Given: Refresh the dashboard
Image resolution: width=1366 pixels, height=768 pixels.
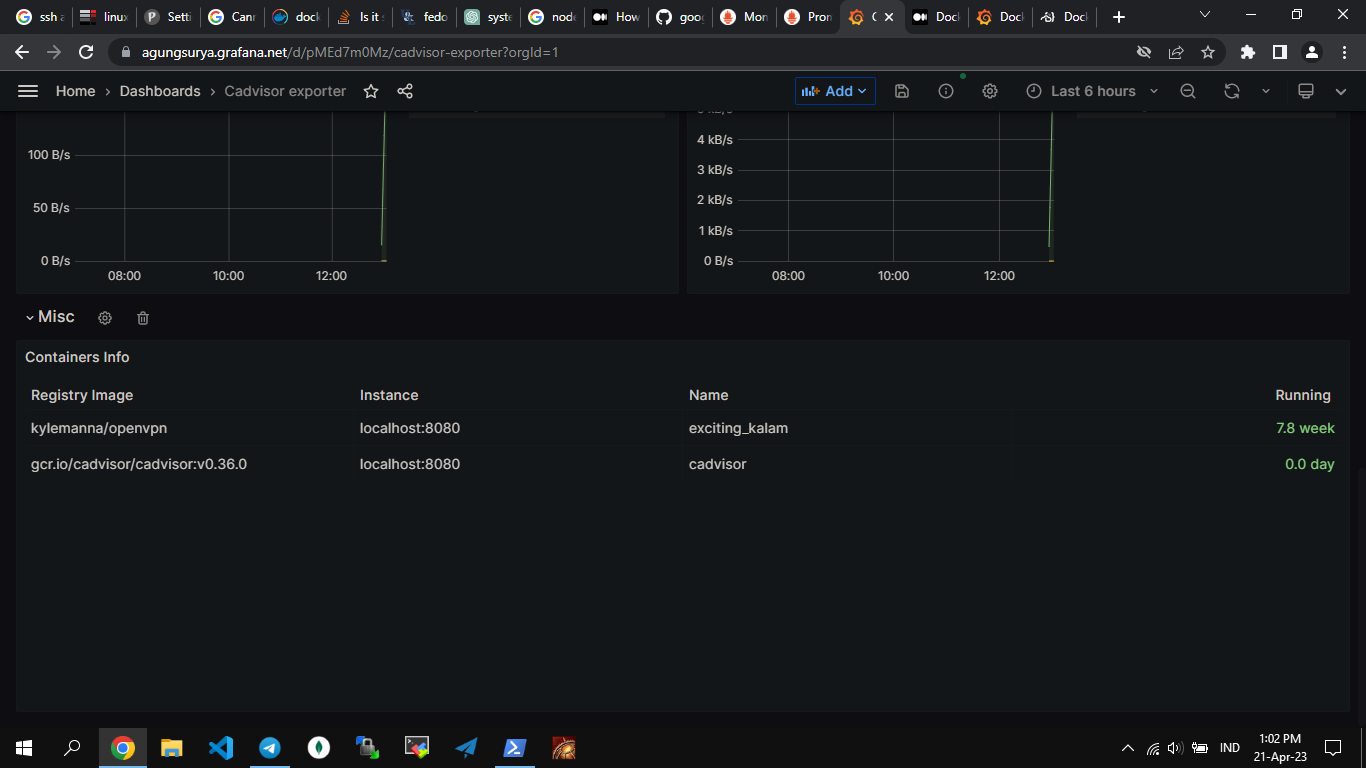Looking at the screenshot, I should 1232,91.
